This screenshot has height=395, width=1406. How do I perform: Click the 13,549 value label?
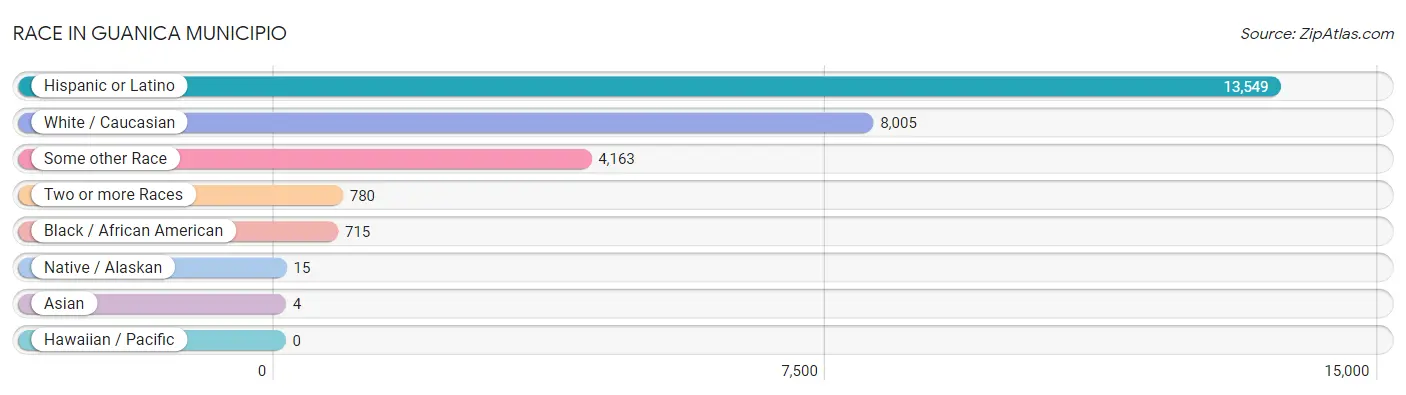pos(1246,87)
